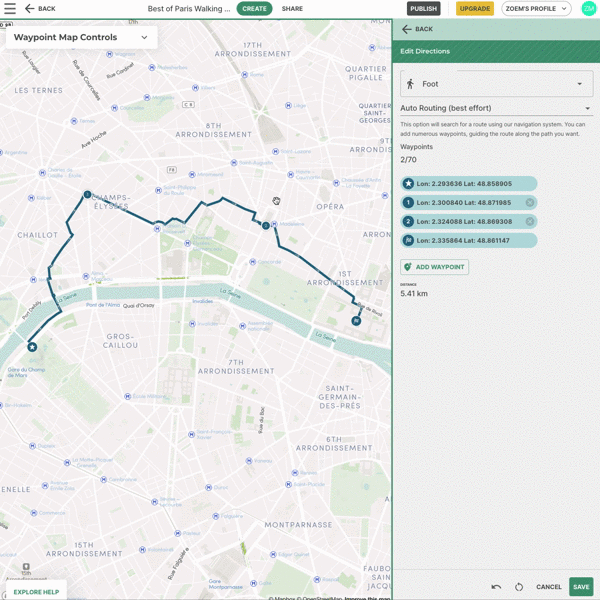Click the Explore Help button
Image resolution: width=600 pixels, height=600 pixels.
click(35, 592)
